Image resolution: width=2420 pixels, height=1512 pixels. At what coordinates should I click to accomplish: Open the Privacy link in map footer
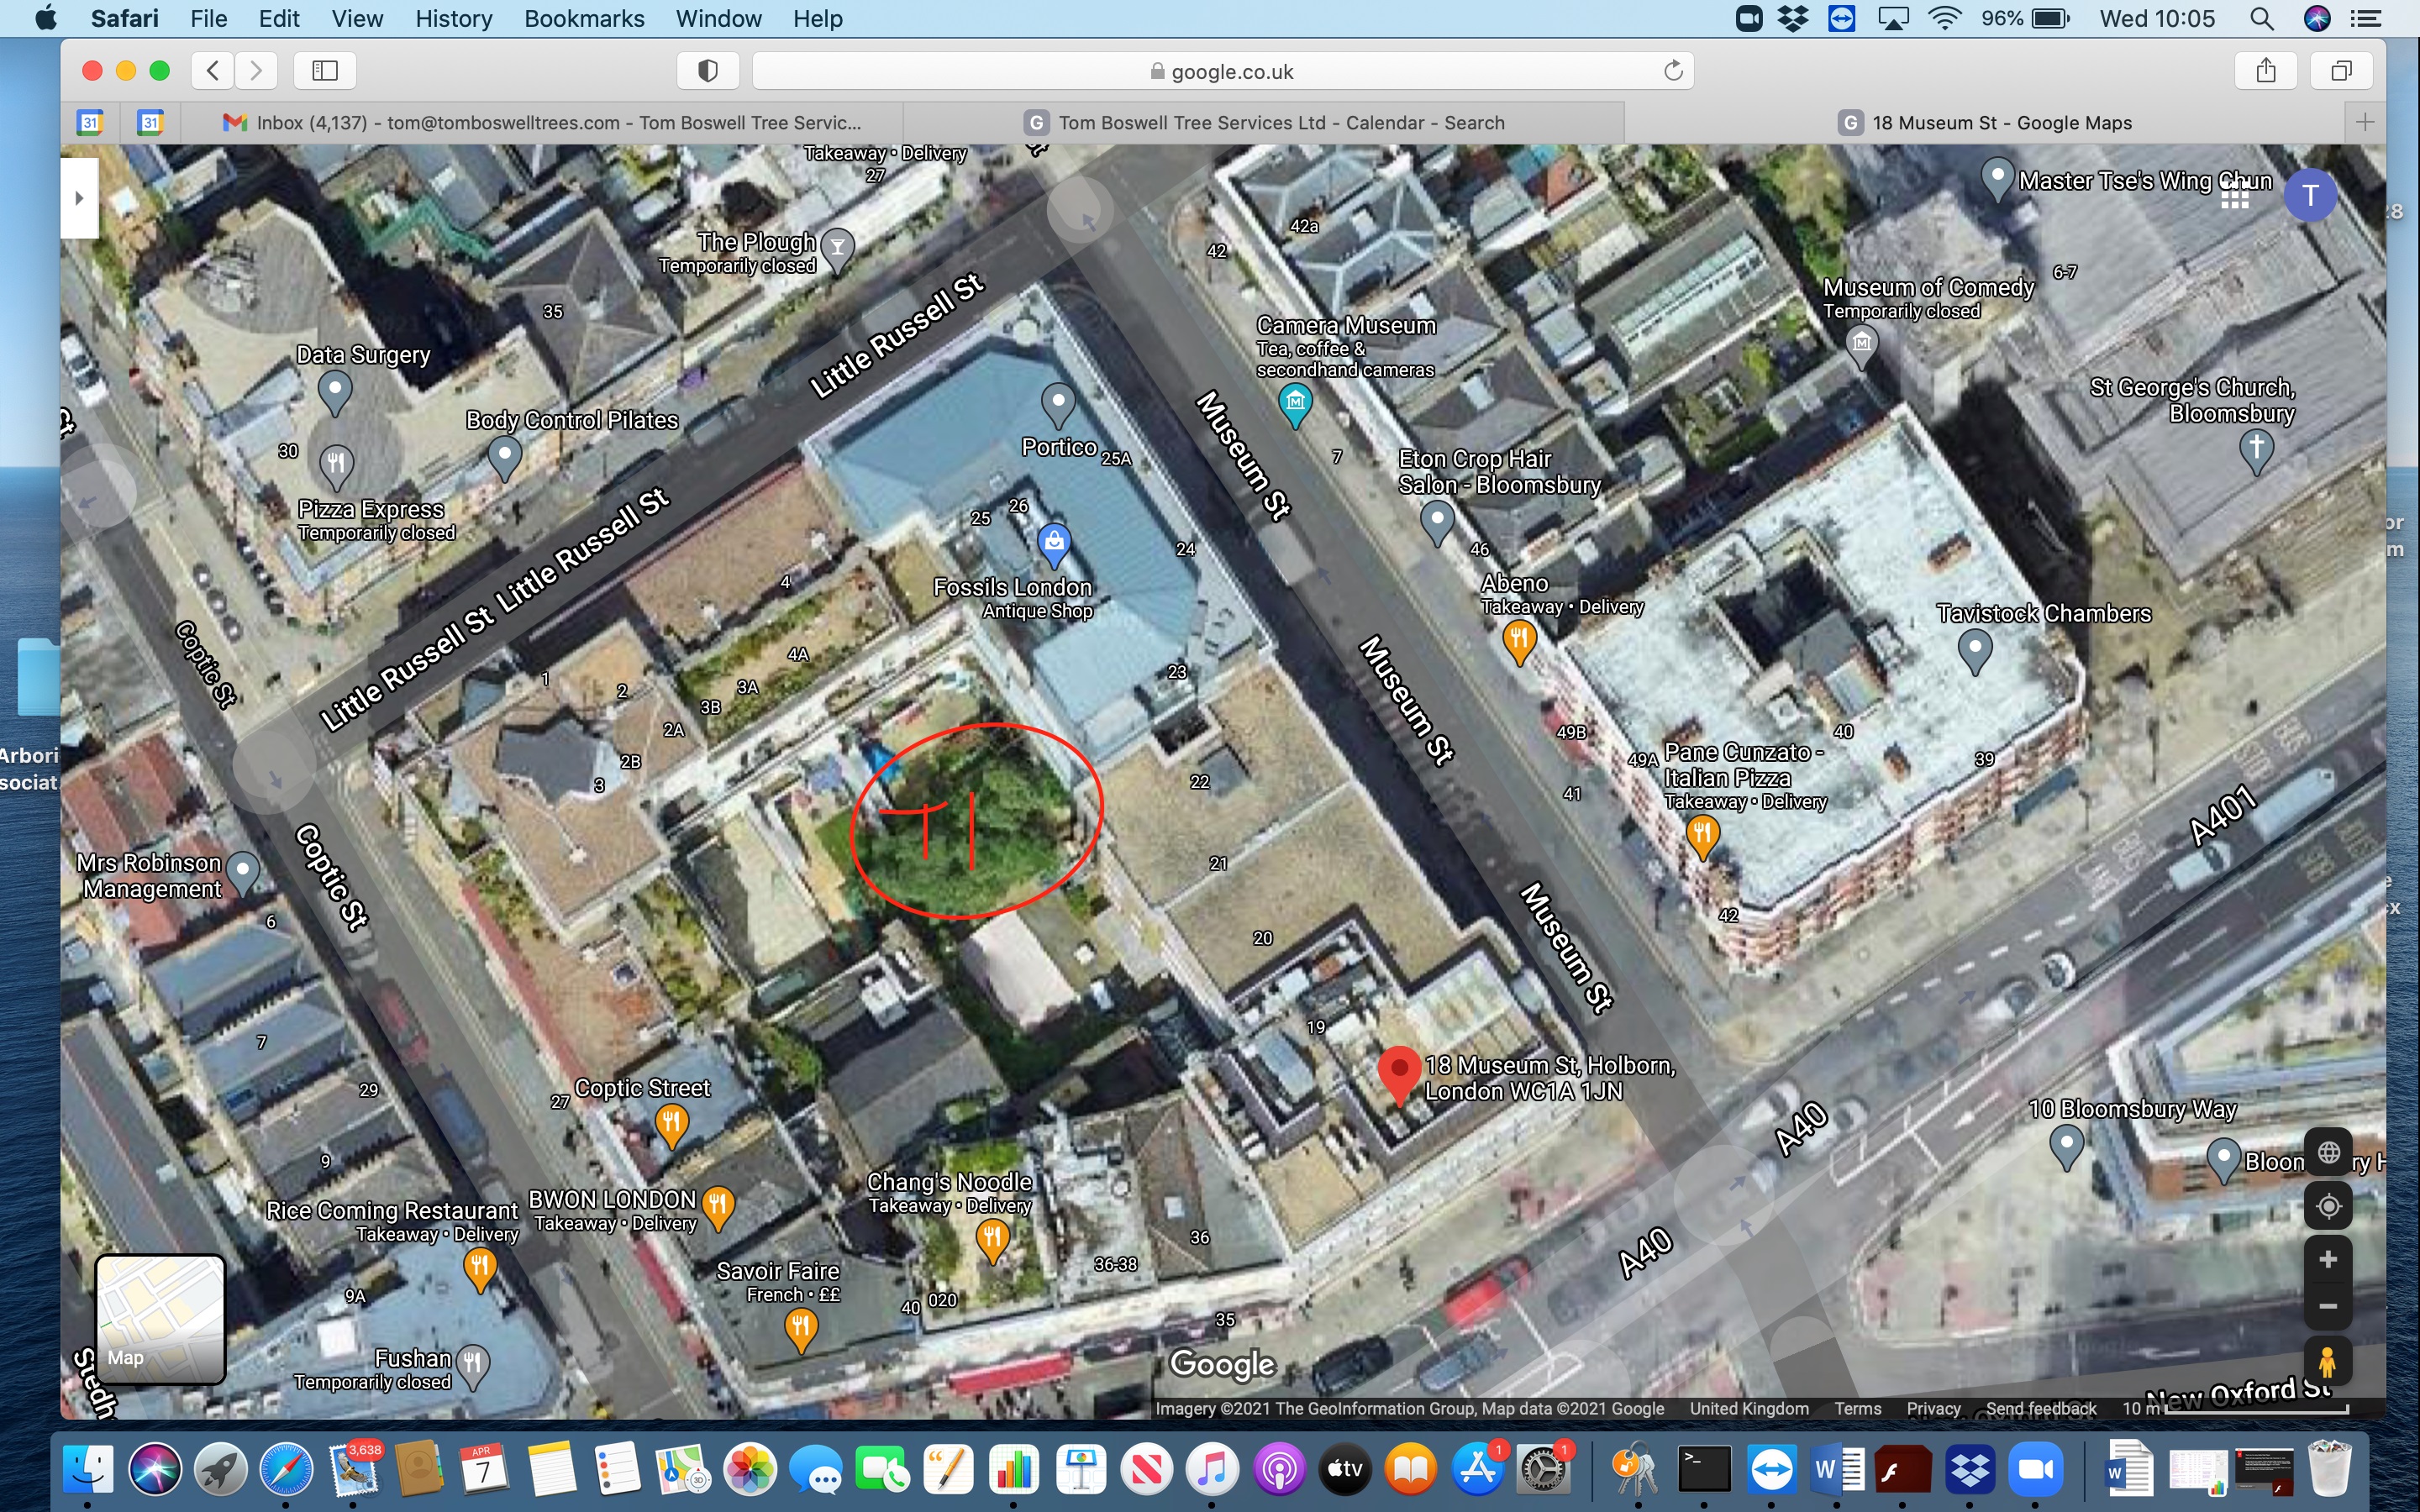coord(1933,1408)
